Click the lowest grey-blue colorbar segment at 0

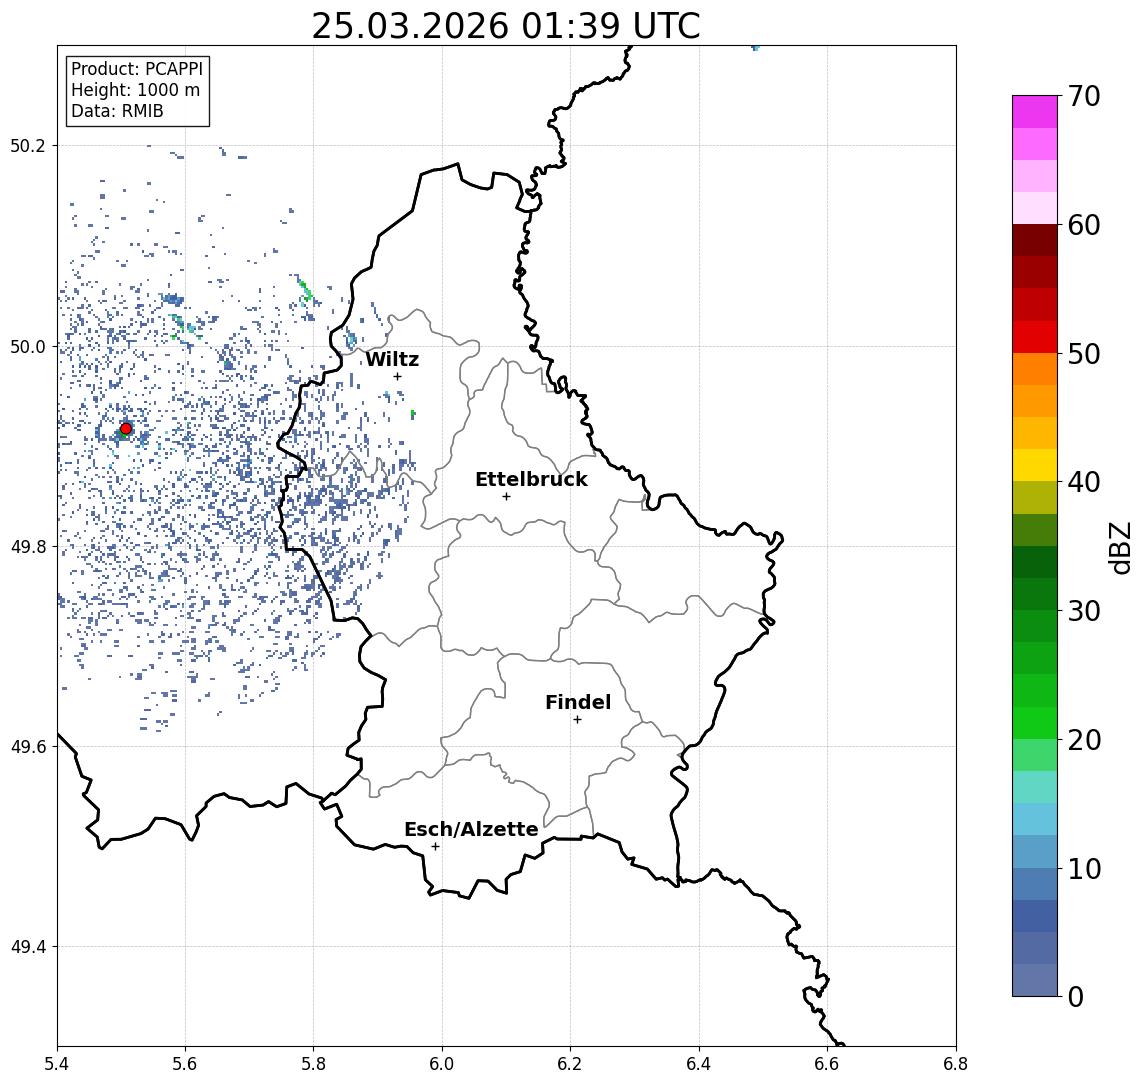[x=1035, y=980]
